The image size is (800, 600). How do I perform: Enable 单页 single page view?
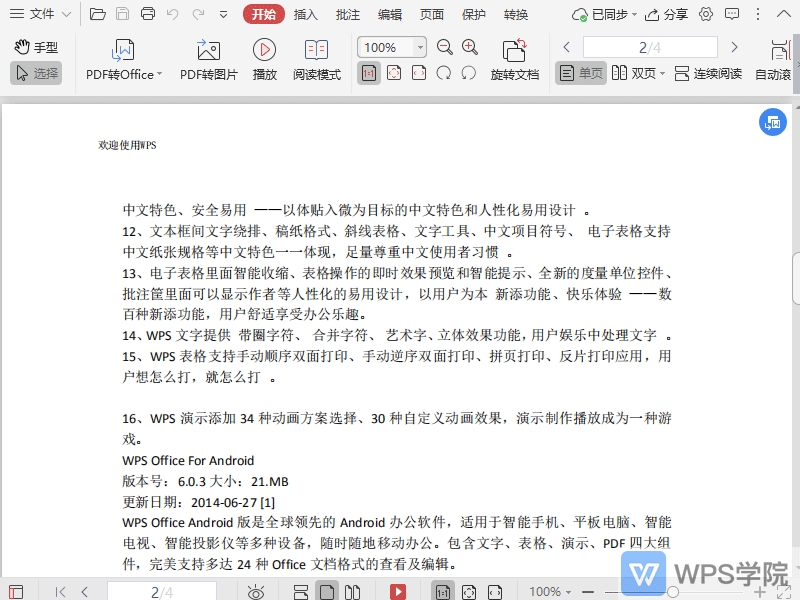(x=581, y=73)
